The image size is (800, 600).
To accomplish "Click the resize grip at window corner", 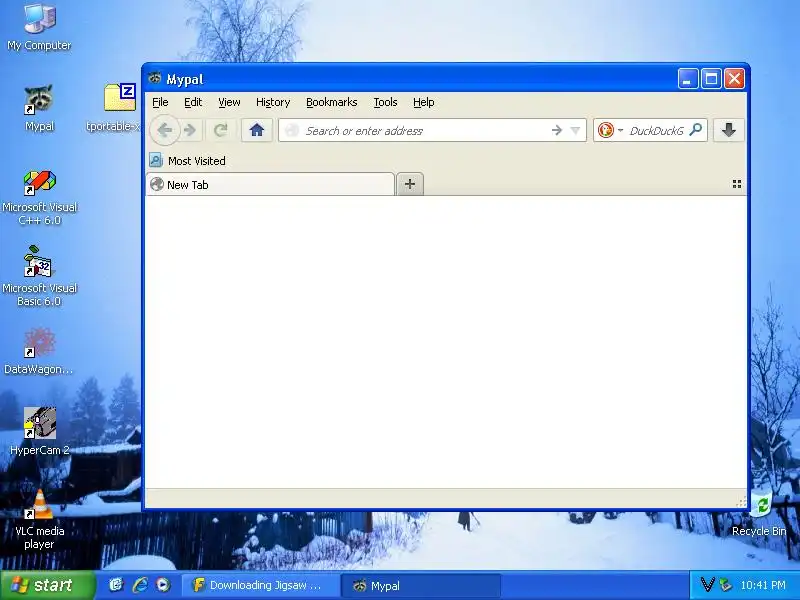I will tap(741, 502).
